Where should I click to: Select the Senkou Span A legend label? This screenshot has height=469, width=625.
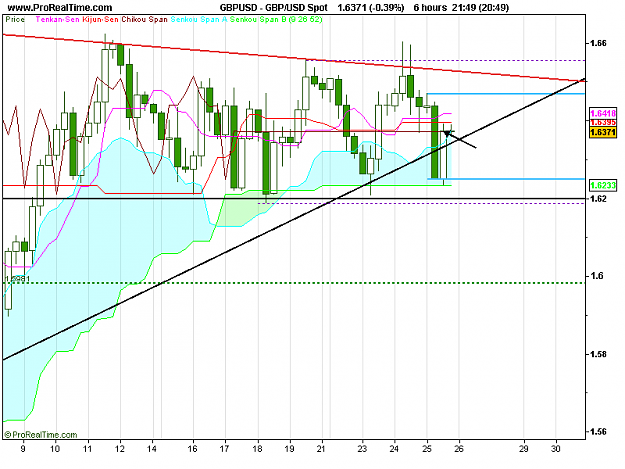199,19
